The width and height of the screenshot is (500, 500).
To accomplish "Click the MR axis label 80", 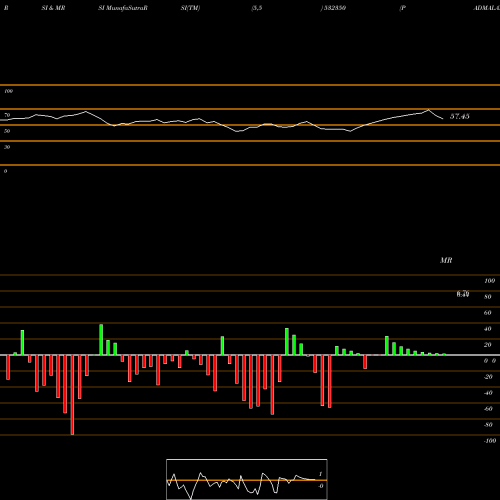I will 488,297.
